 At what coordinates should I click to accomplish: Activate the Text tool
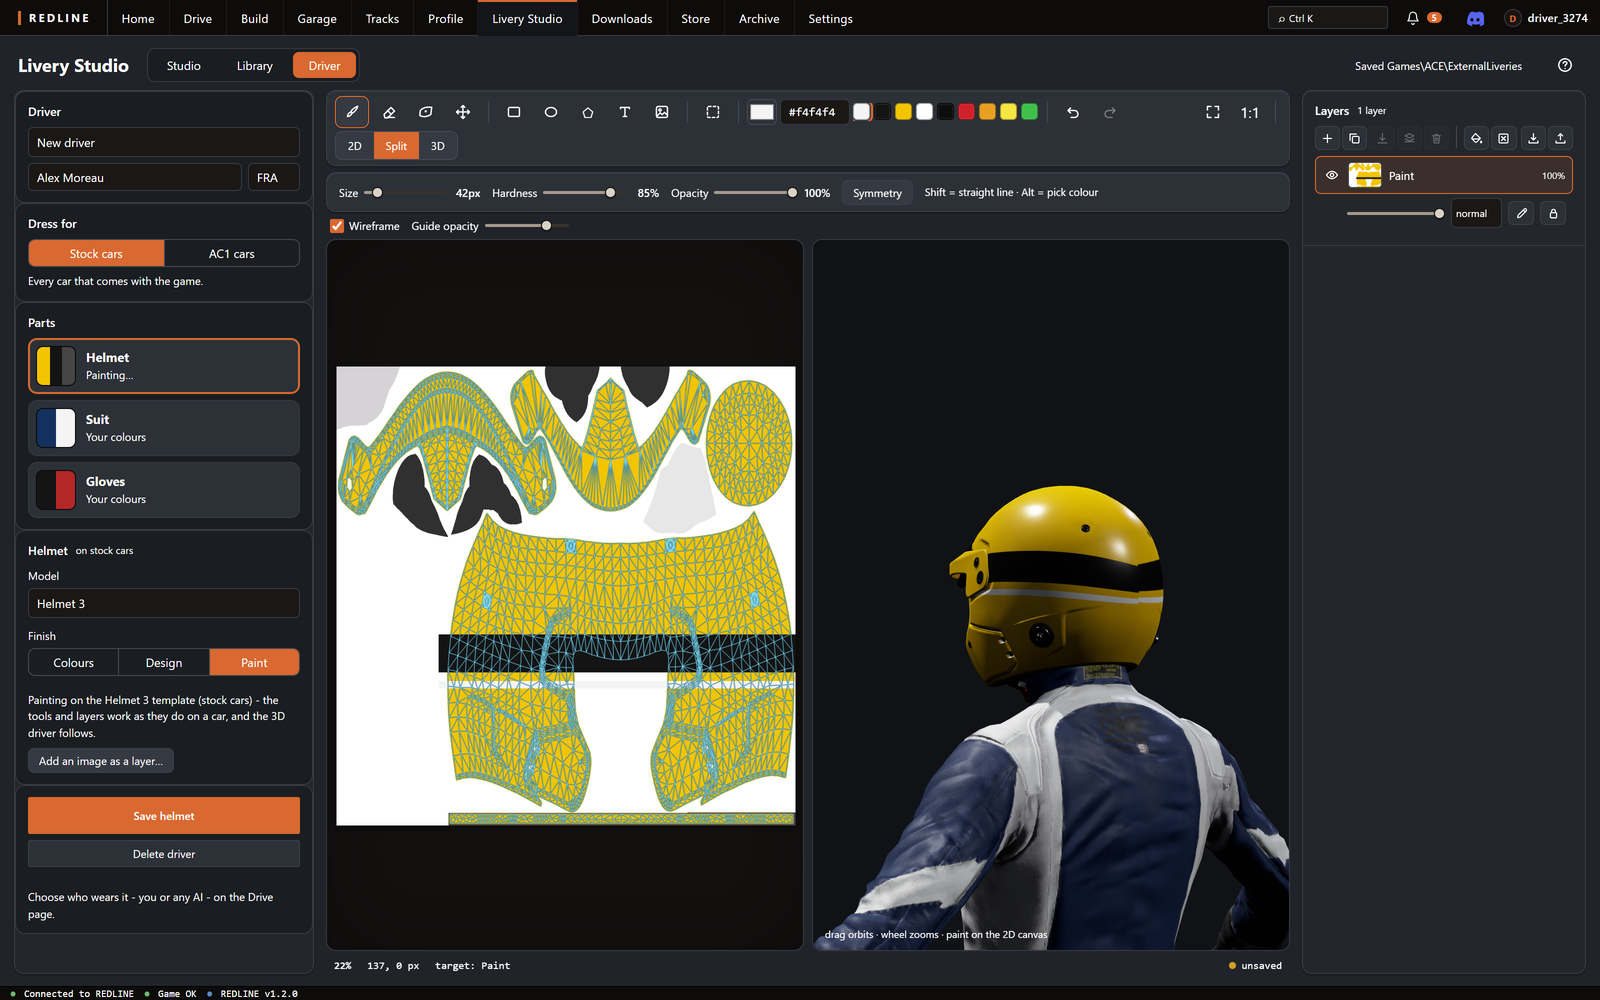(x=625, y=112)
